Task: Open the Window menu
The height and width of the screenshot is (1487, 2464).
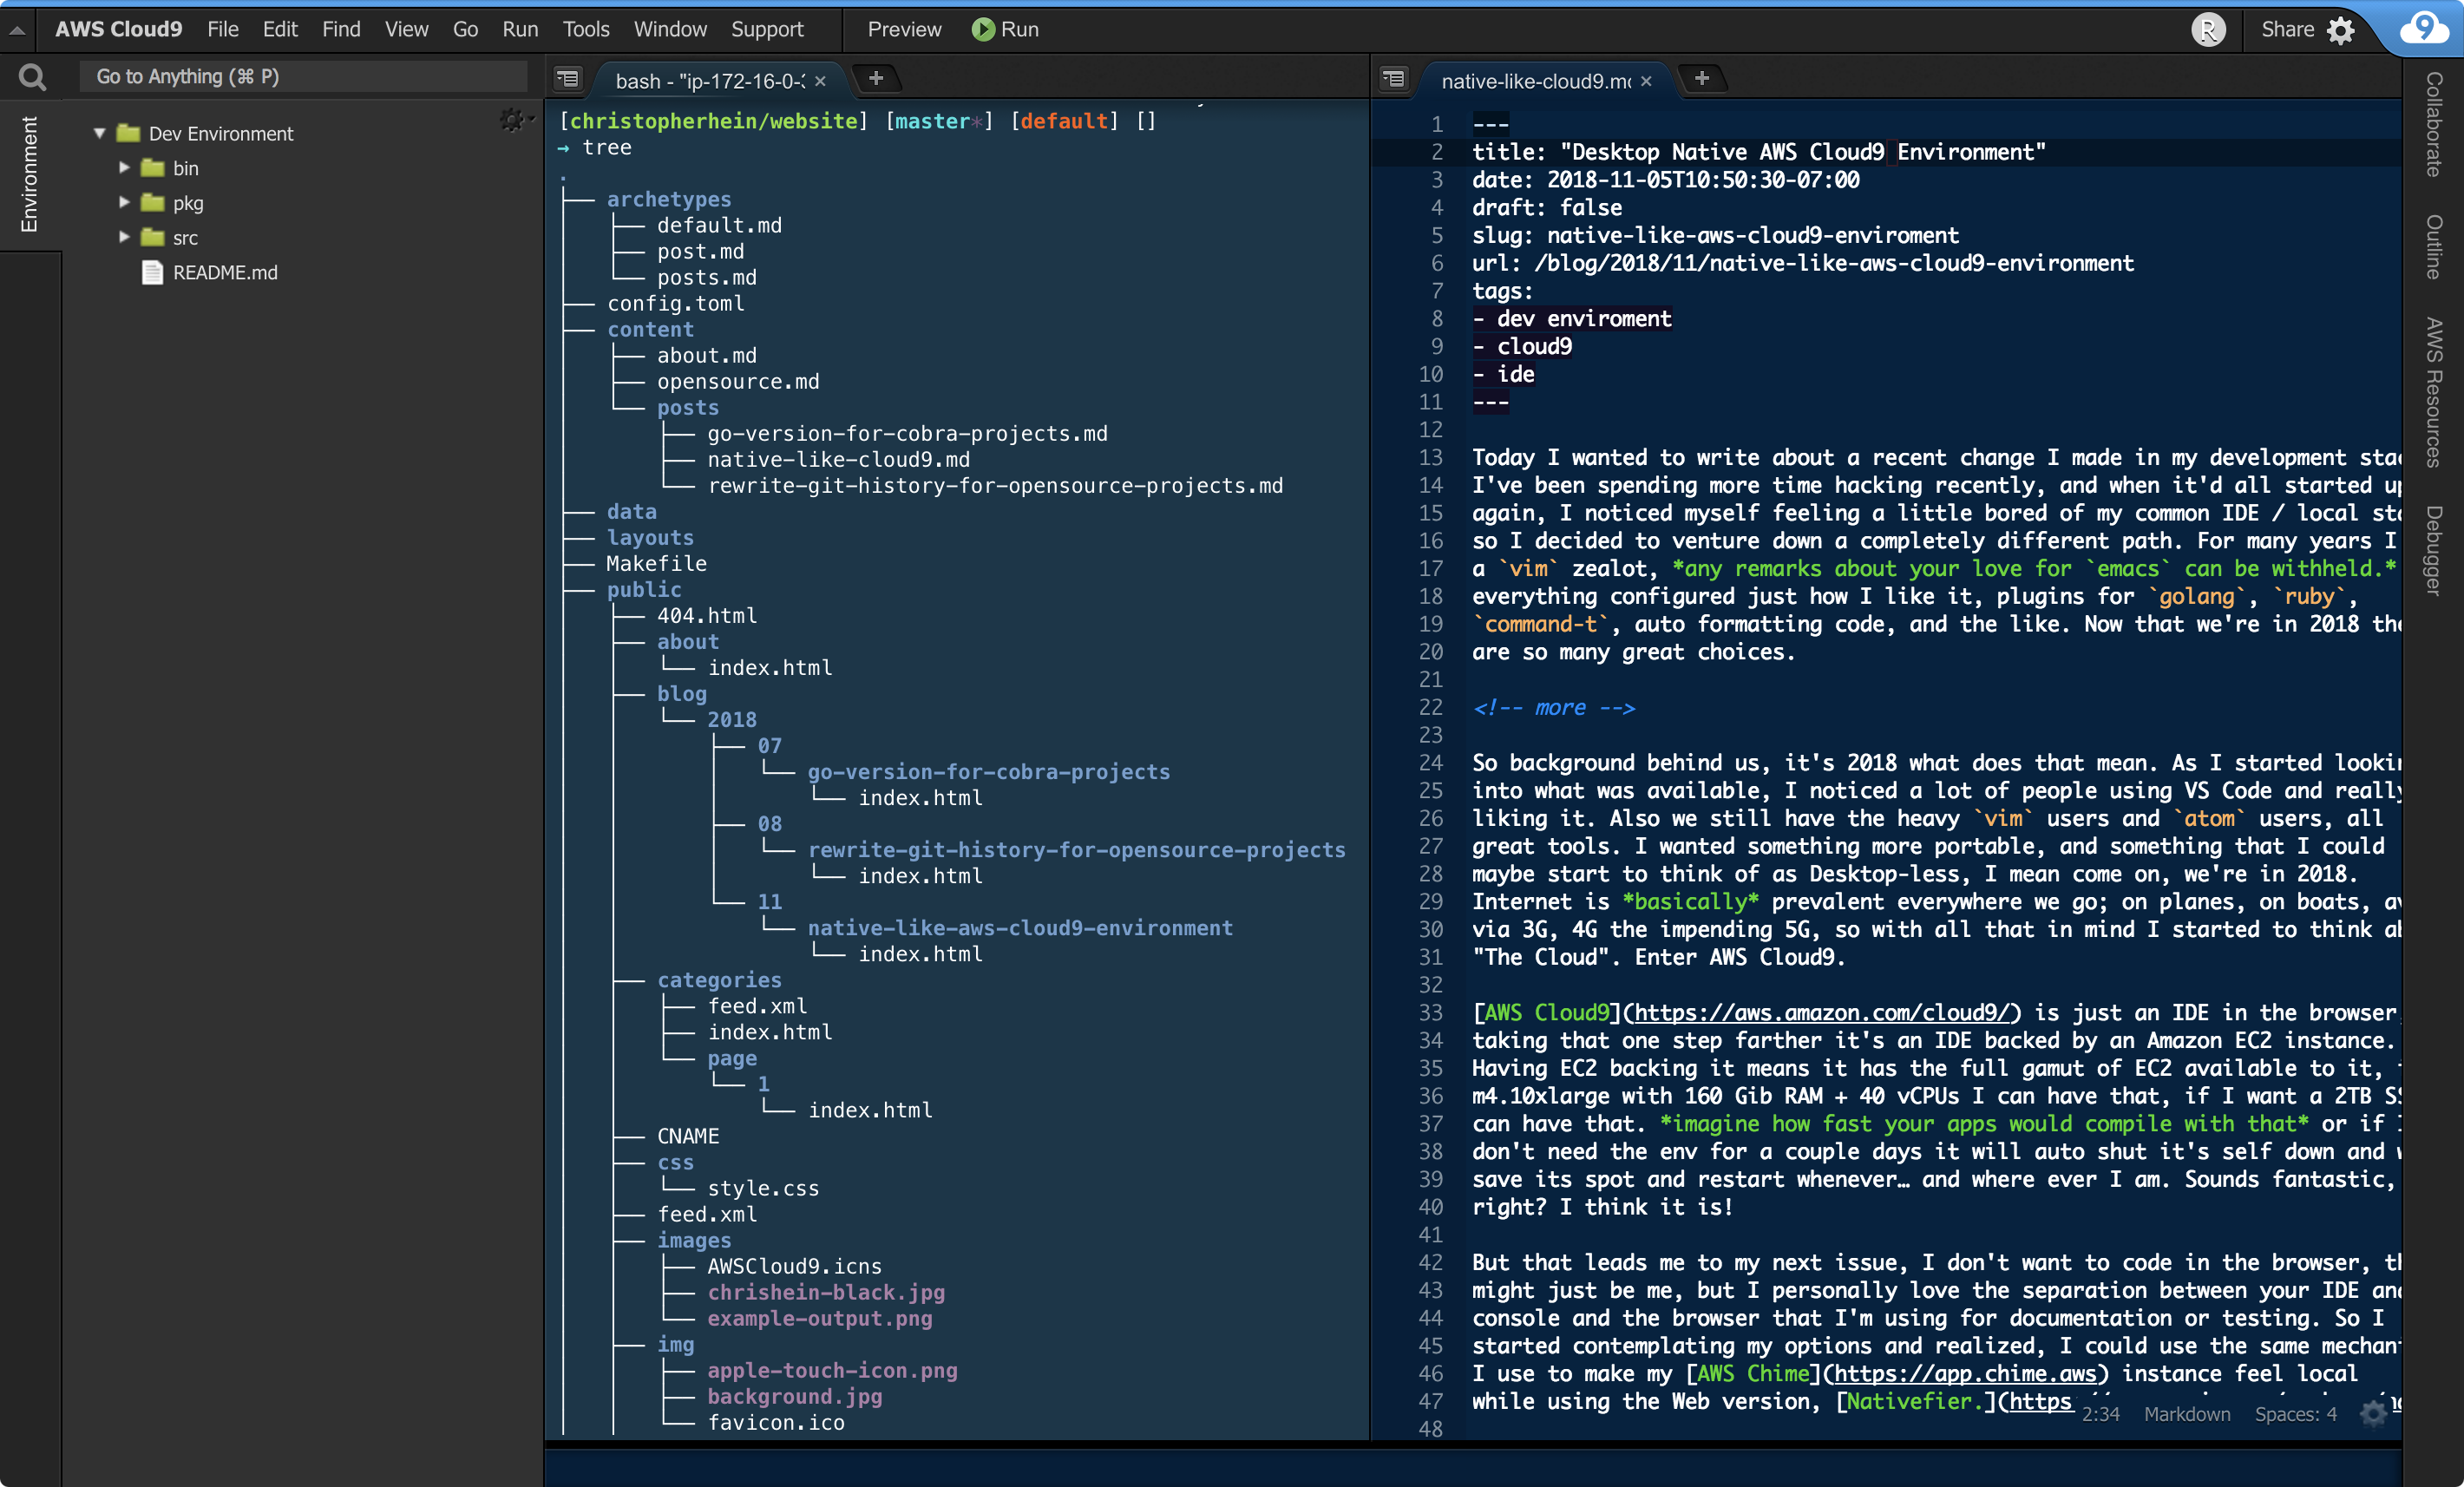Action: click(x=670, y=30)
